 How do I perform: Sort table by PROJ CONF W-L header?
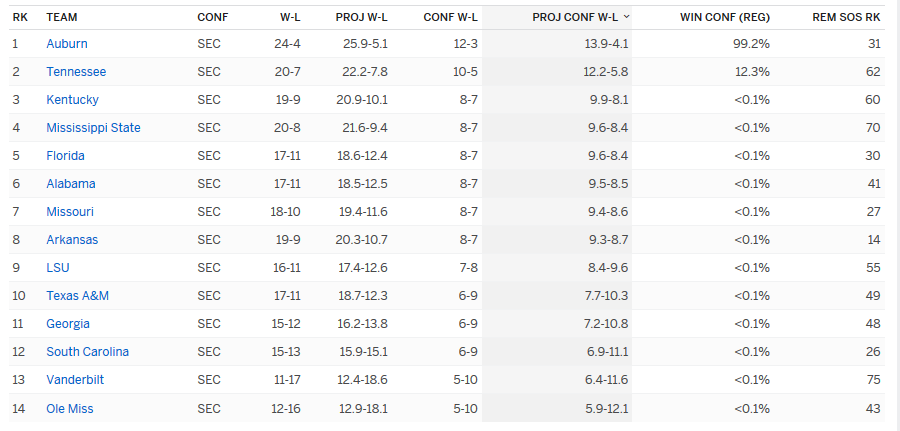pos(575,17)
